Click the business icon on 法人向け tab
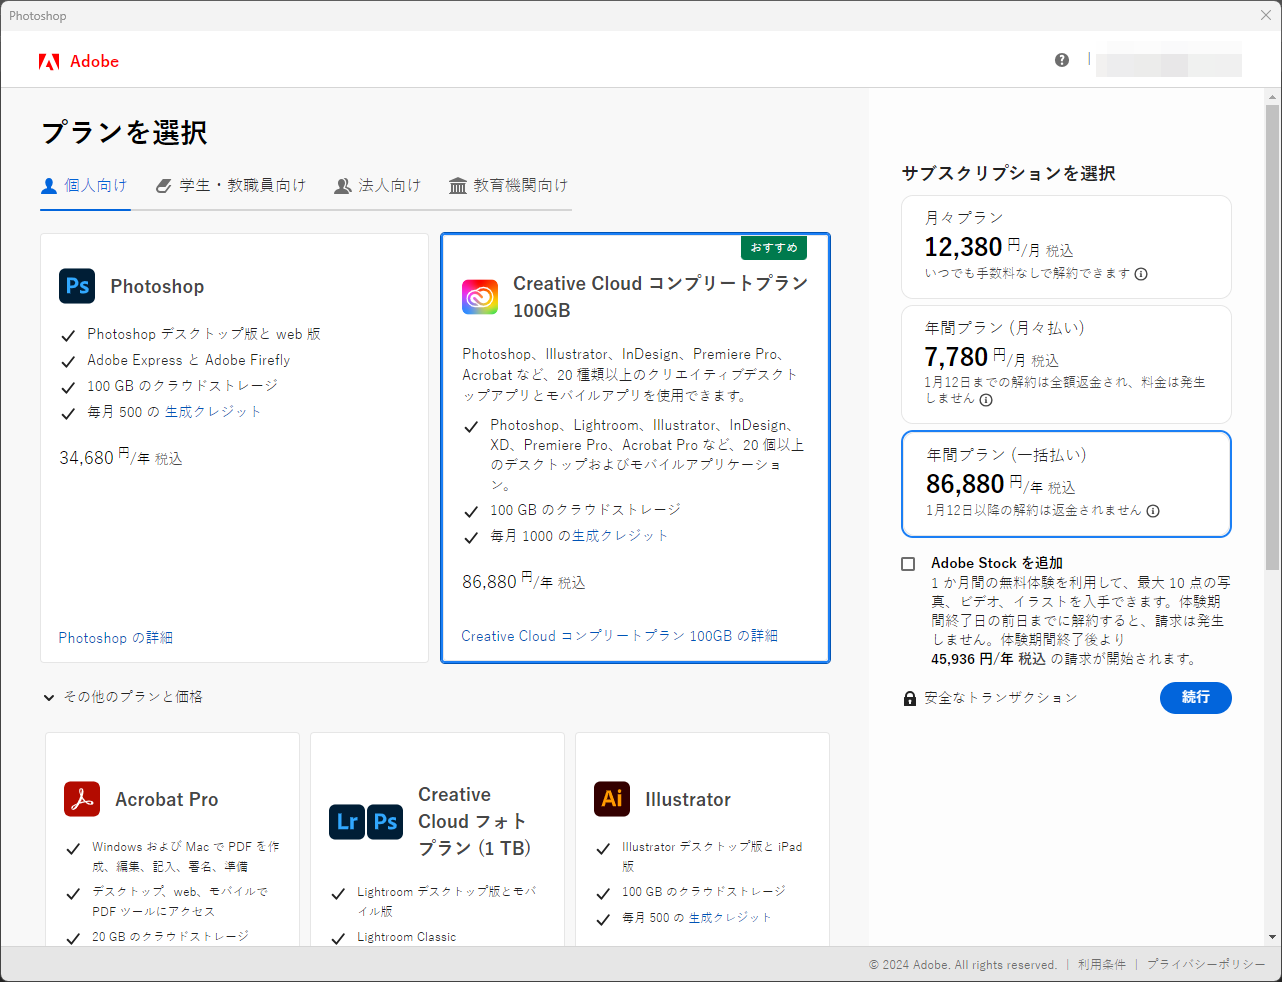The width and height of the screenshot is (1282, 982). tap(343, 186)
